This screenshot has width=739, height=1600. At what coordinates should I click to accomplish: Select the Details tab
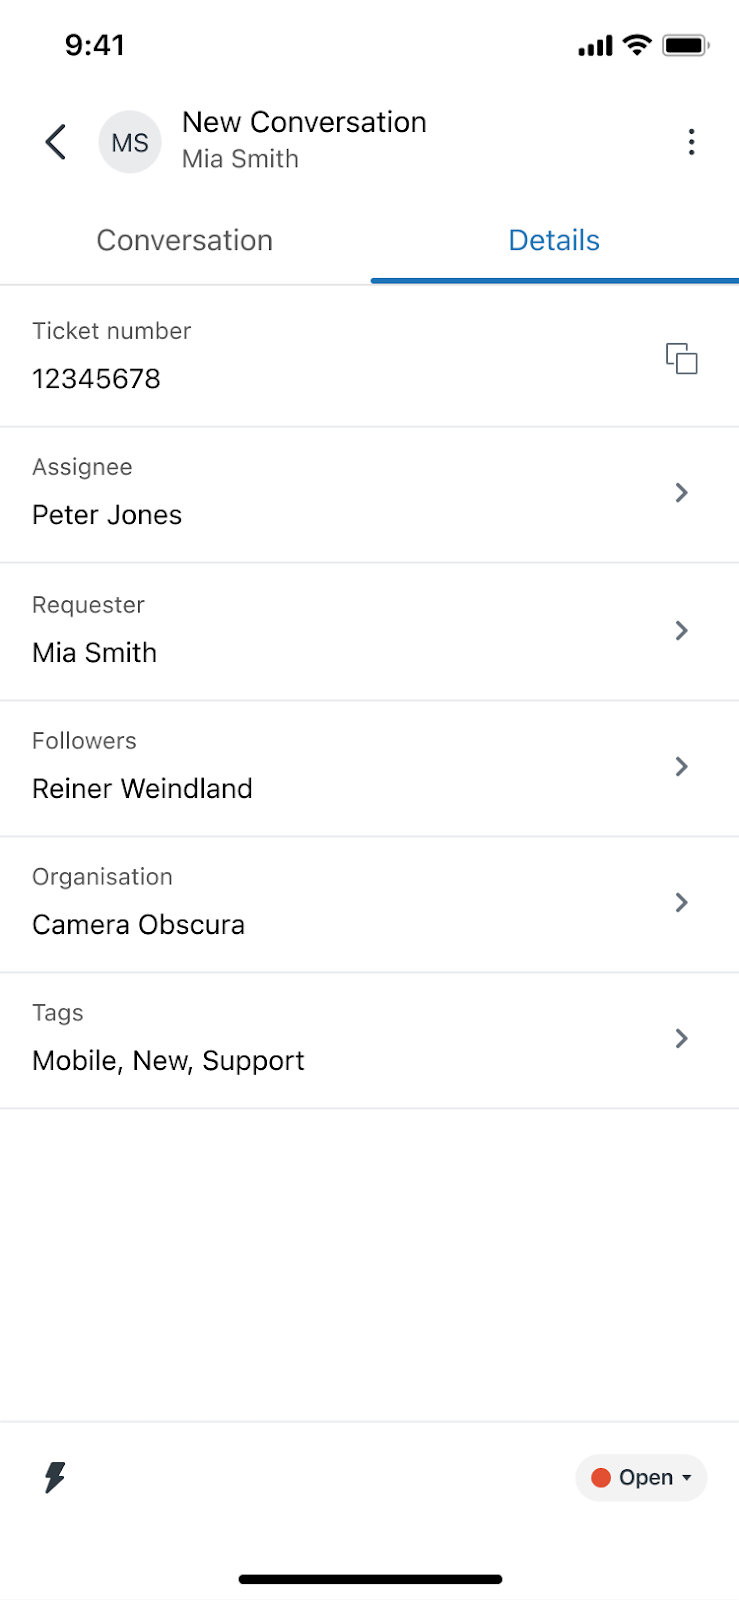pyautogui.click(x=554, y=240)
